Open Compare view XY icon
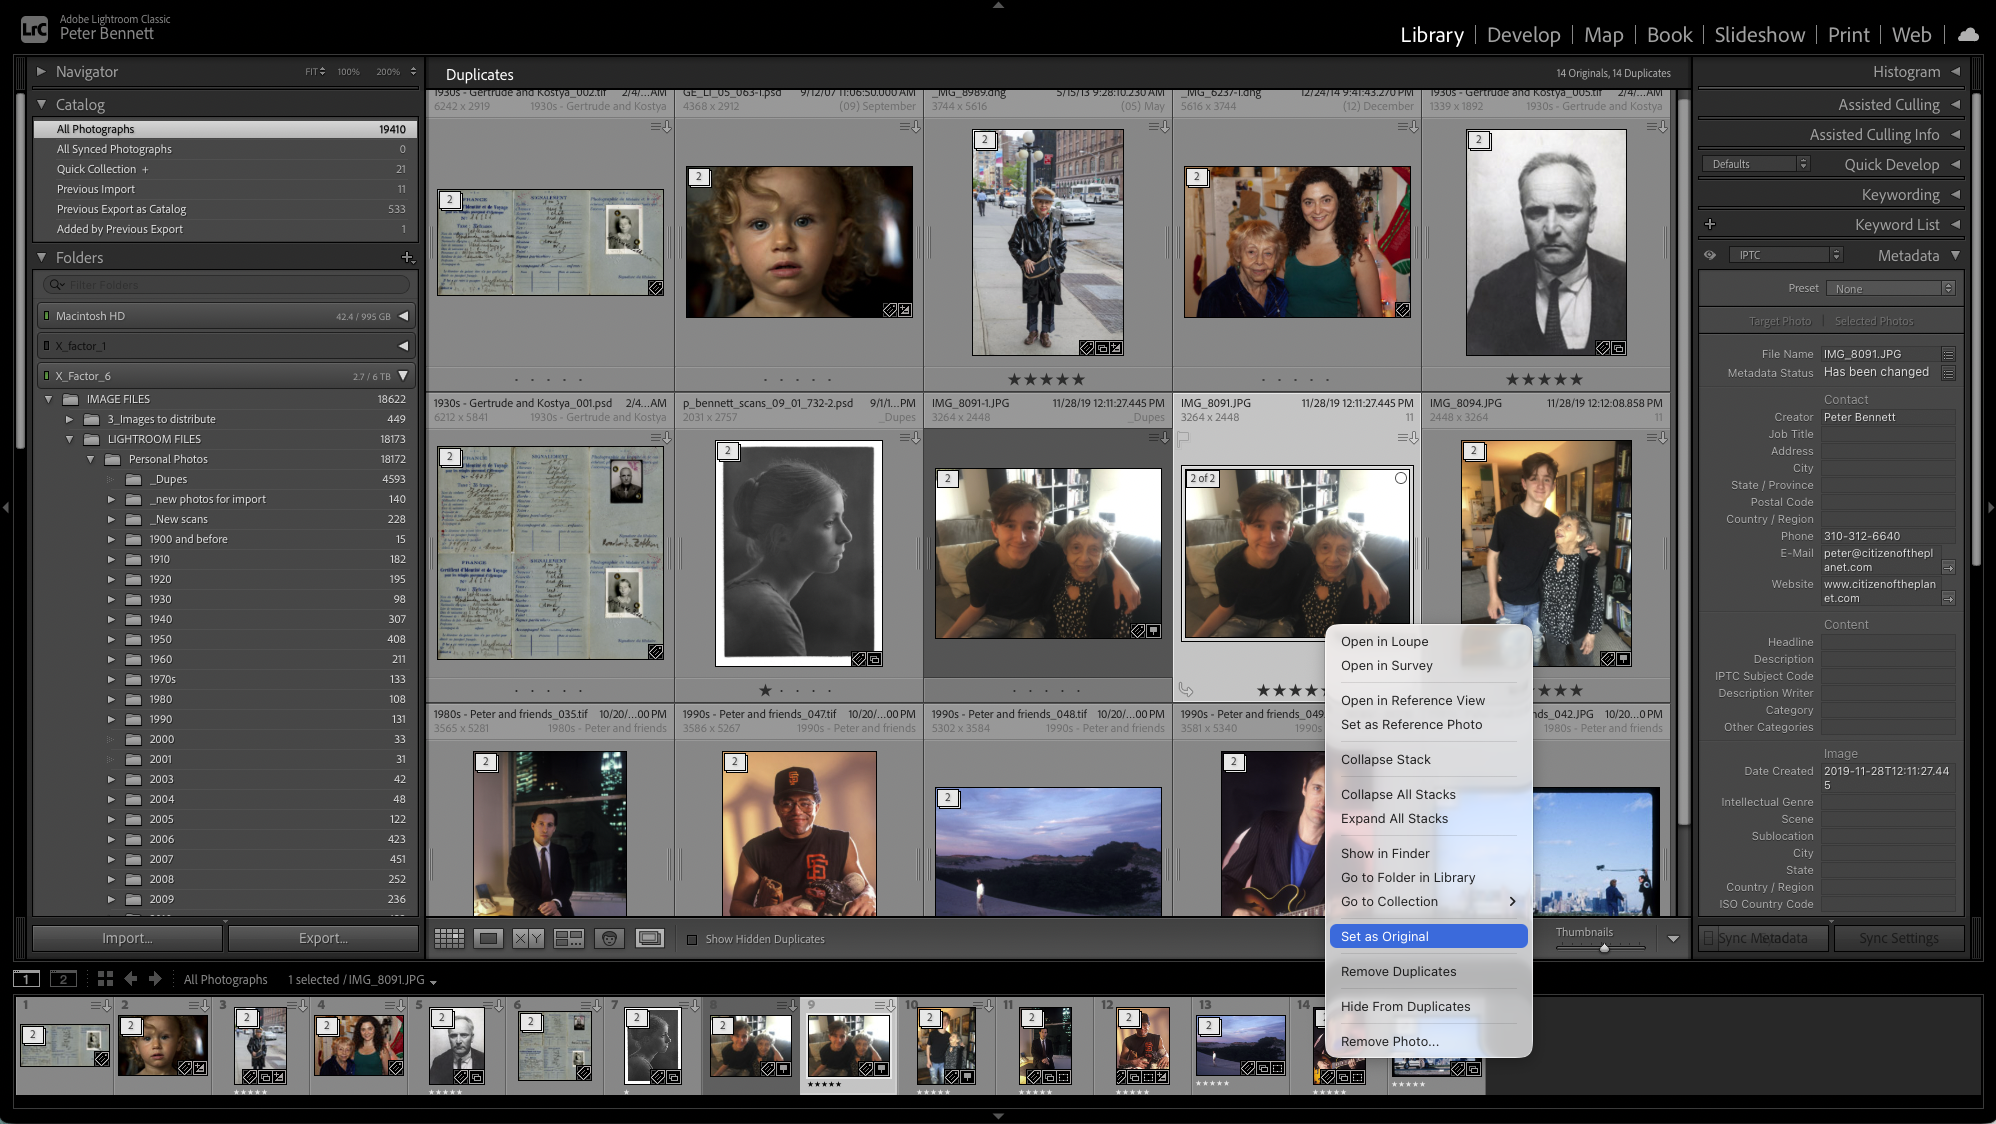Viewport: 1996px width, 1124px height. [x=528, y=938]
